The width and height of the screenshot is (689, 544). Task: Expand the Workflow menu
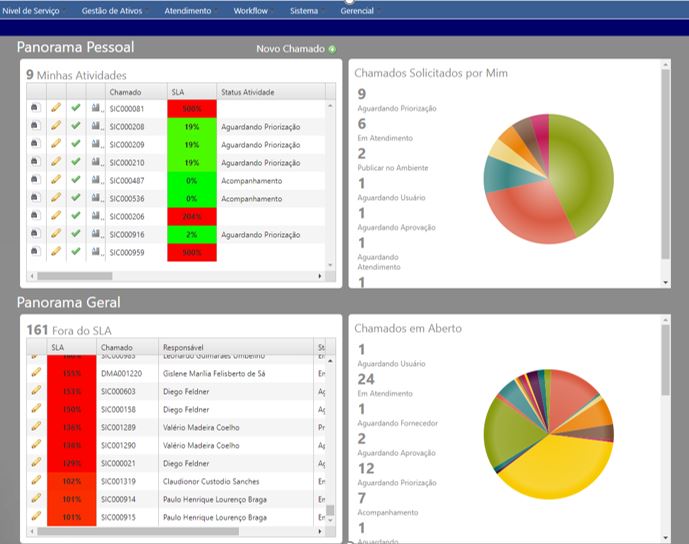click(x=254, y=11)
